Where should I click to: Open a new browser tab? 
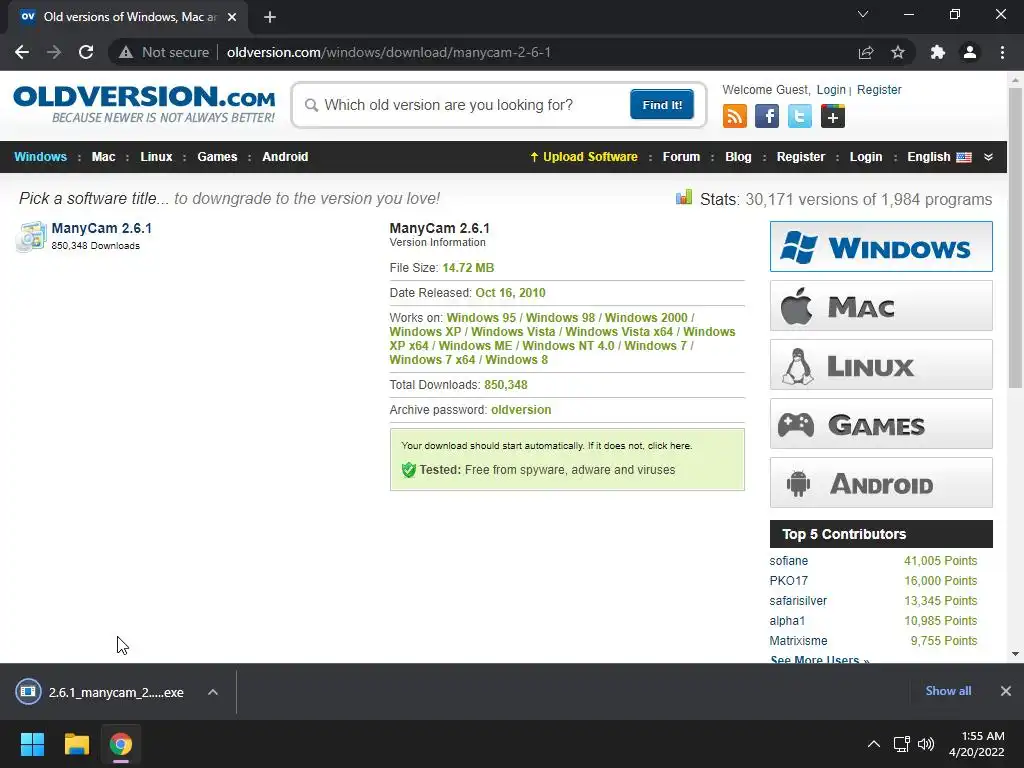pyautogui.click(x=270, y=17)
